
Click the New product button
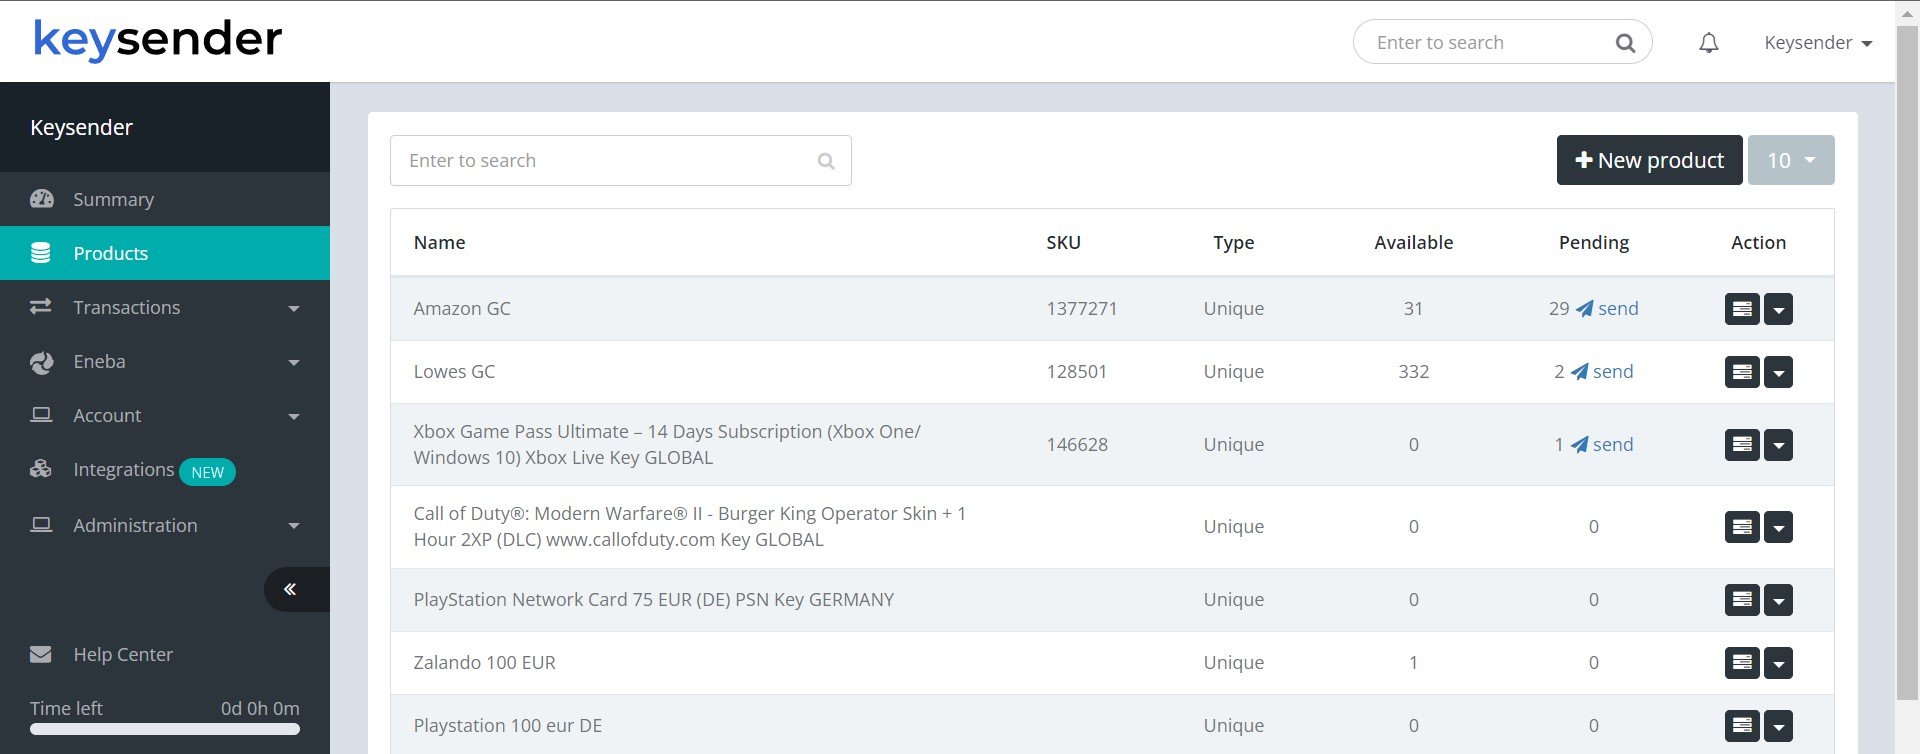1649,160
